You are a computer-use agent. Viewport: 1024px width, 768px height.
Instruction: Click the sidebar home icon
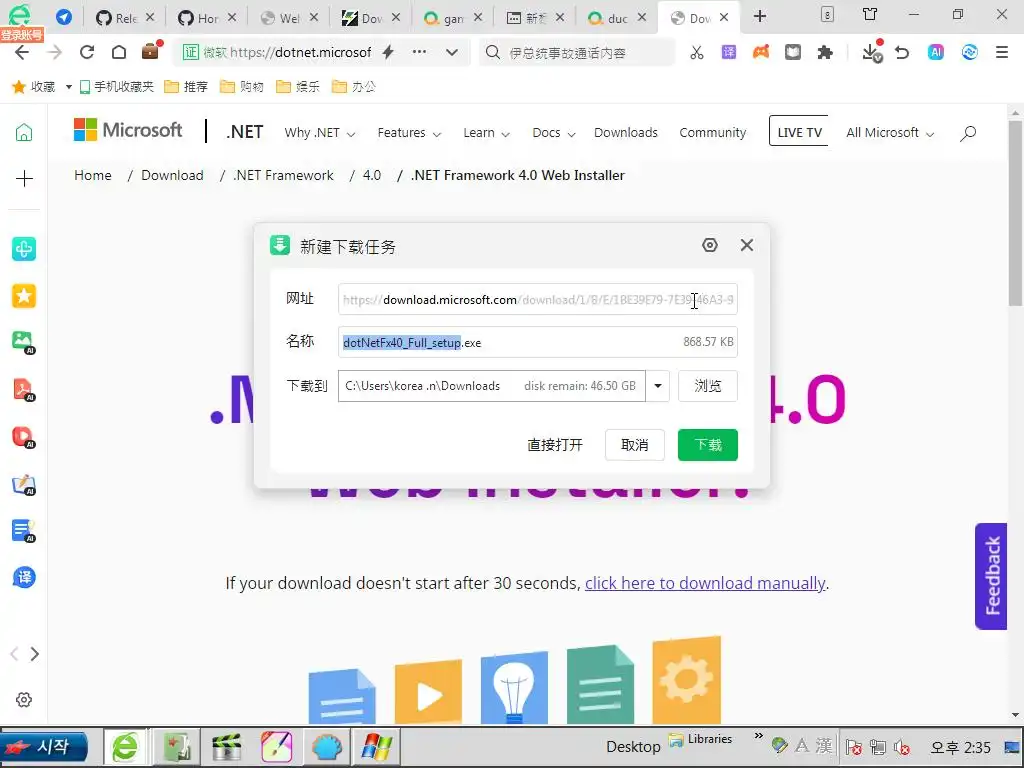pyautogui.click(x=24, y=133)
